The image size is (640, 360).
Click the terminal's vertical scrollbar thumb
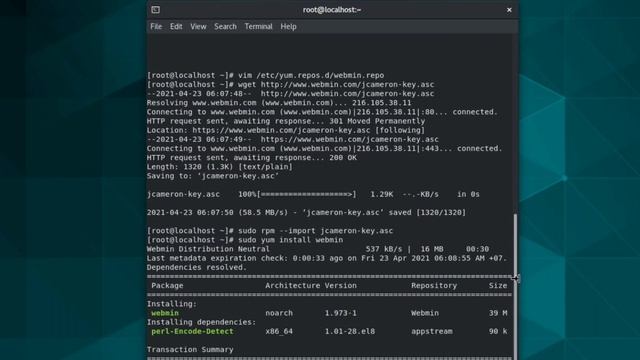(x=516, y=286)
